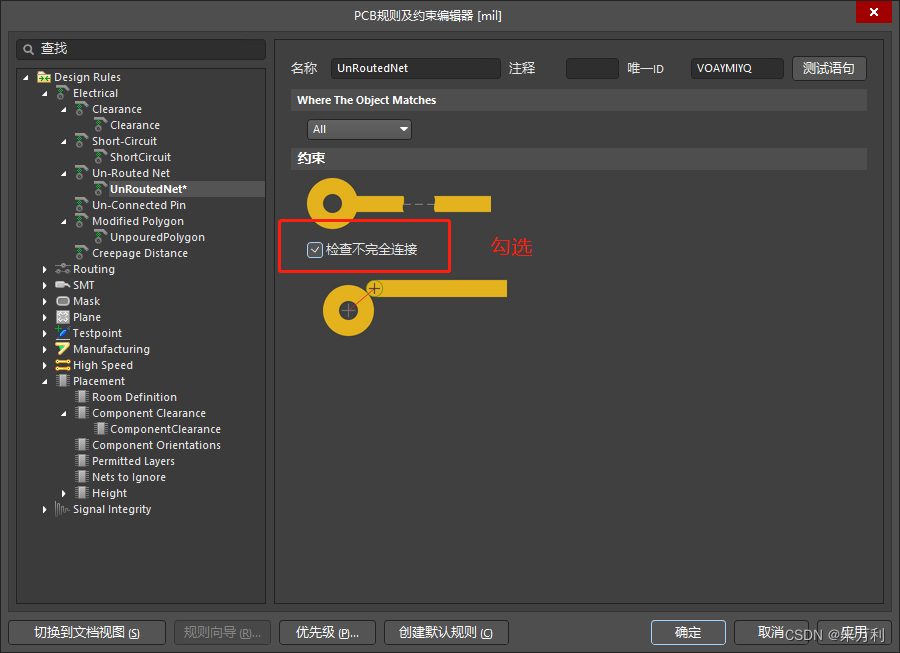Click the 名称 UnRoutedNet text field
900x653 pixels.
coord(415,68)
